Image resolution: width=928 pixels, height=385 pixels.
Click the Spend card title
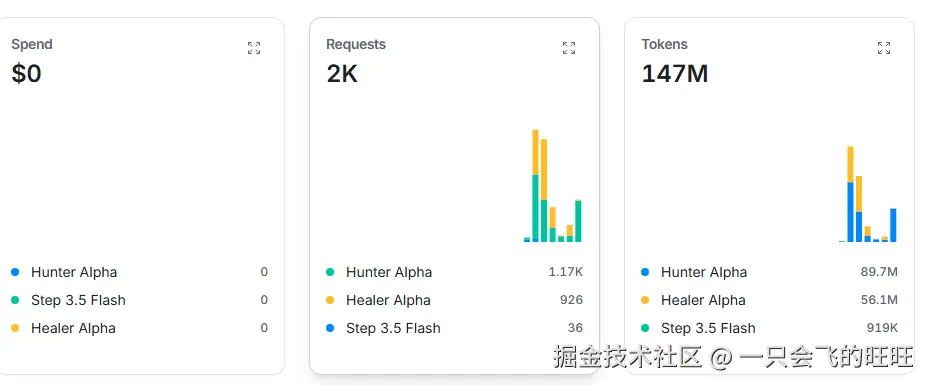click(32, 44)
